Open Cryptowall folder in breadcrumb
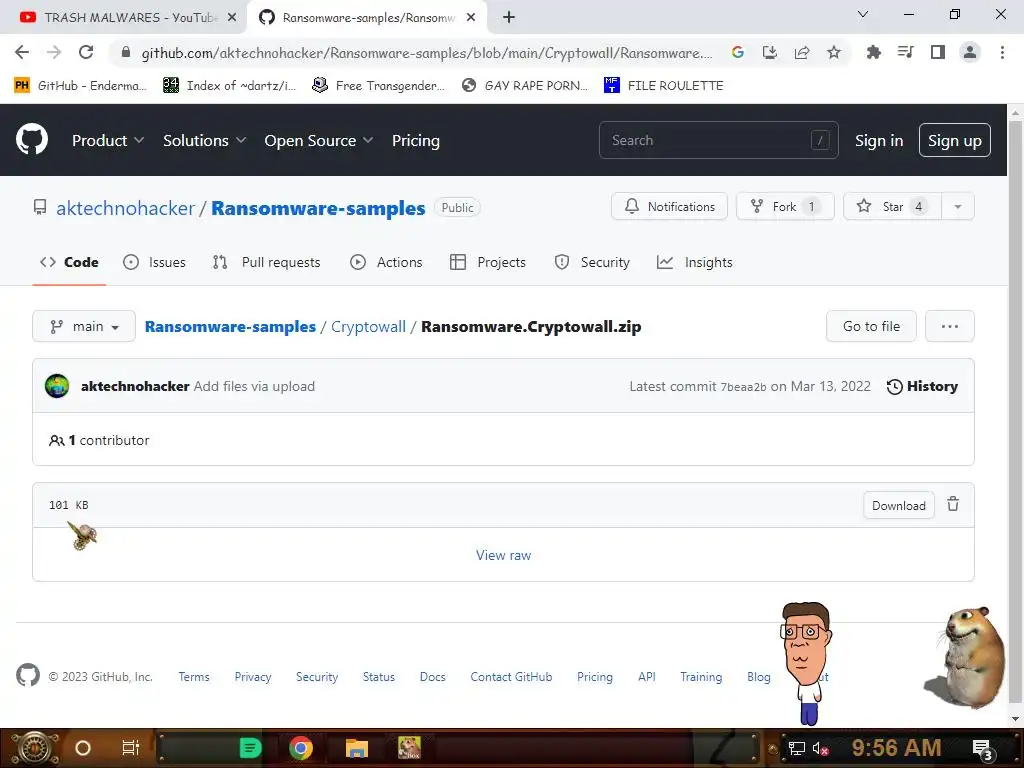 pyautogui.click(x=368, y=327)
